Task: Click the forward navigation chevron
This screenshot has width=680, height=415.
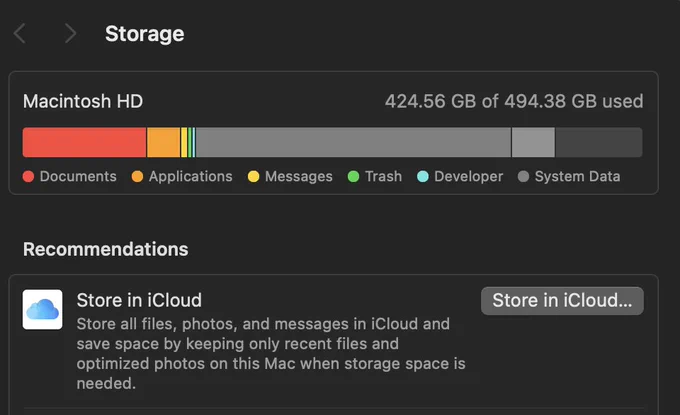Action: (x=70, y=33)
